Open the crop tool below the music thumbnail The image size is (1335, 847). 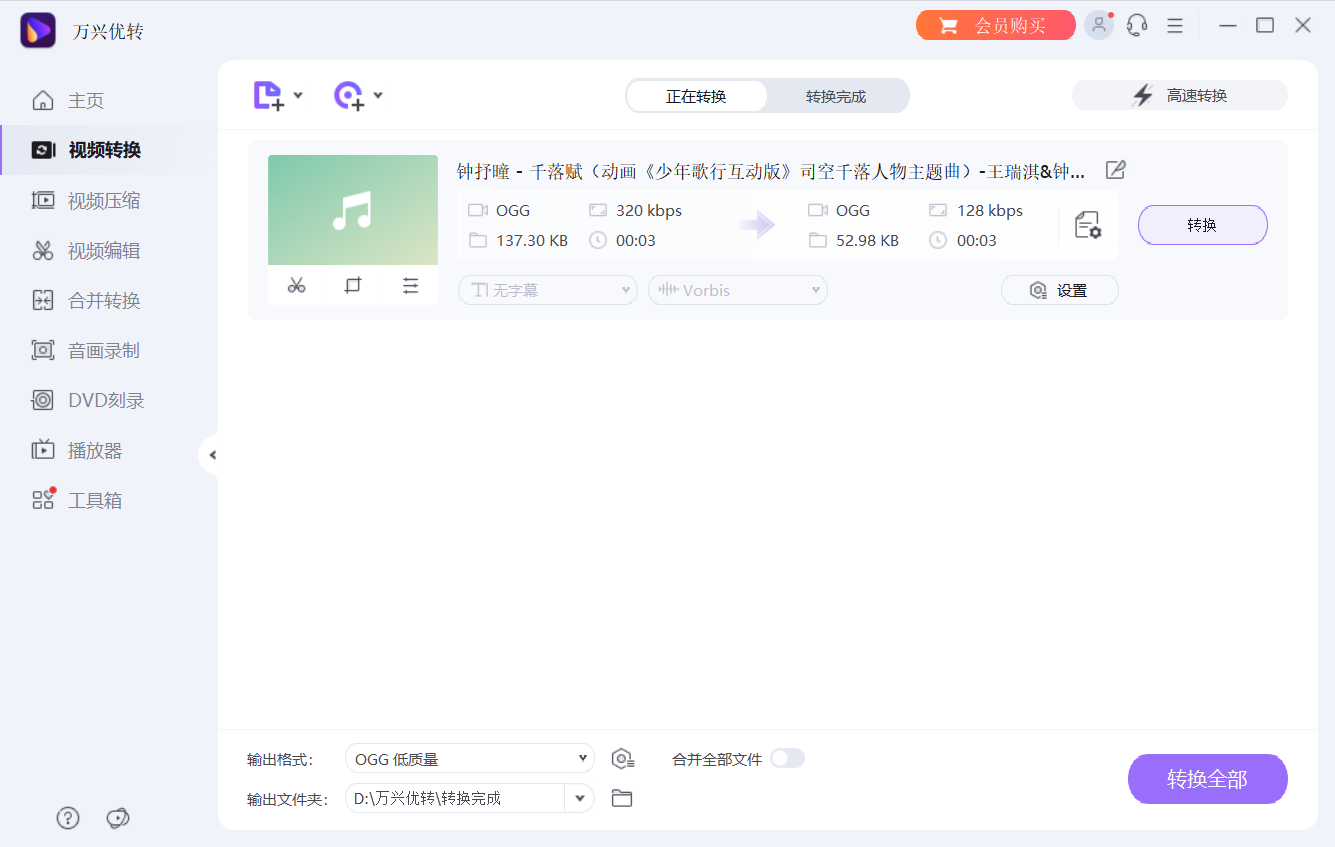pos(352,285)
